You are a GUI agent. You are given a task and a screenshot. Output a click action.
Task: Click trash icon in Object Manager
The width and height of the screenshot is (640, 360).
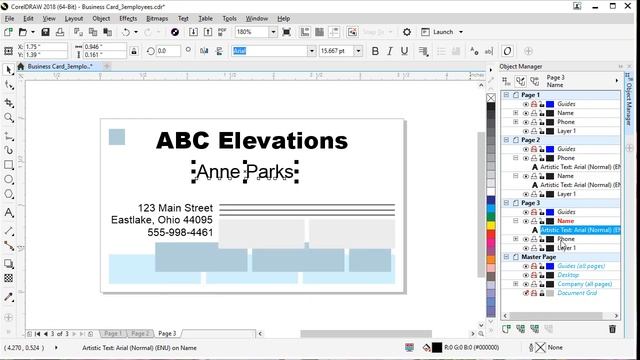(x=612, y=329)
